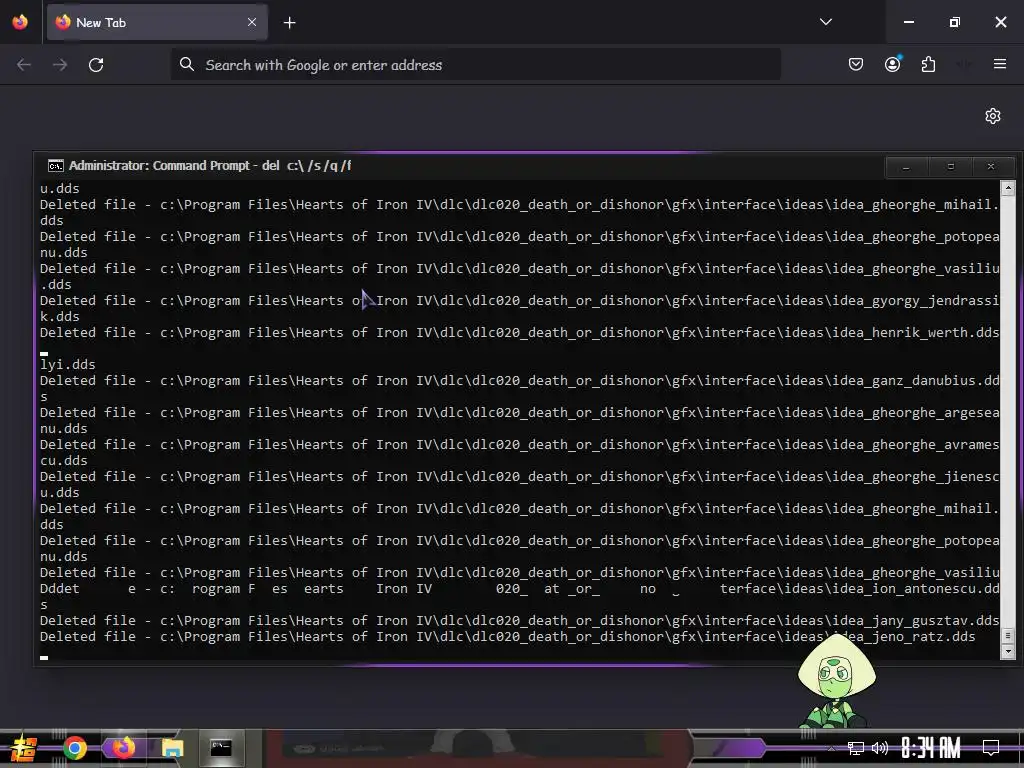Go back to previous page

pos(24,65)
